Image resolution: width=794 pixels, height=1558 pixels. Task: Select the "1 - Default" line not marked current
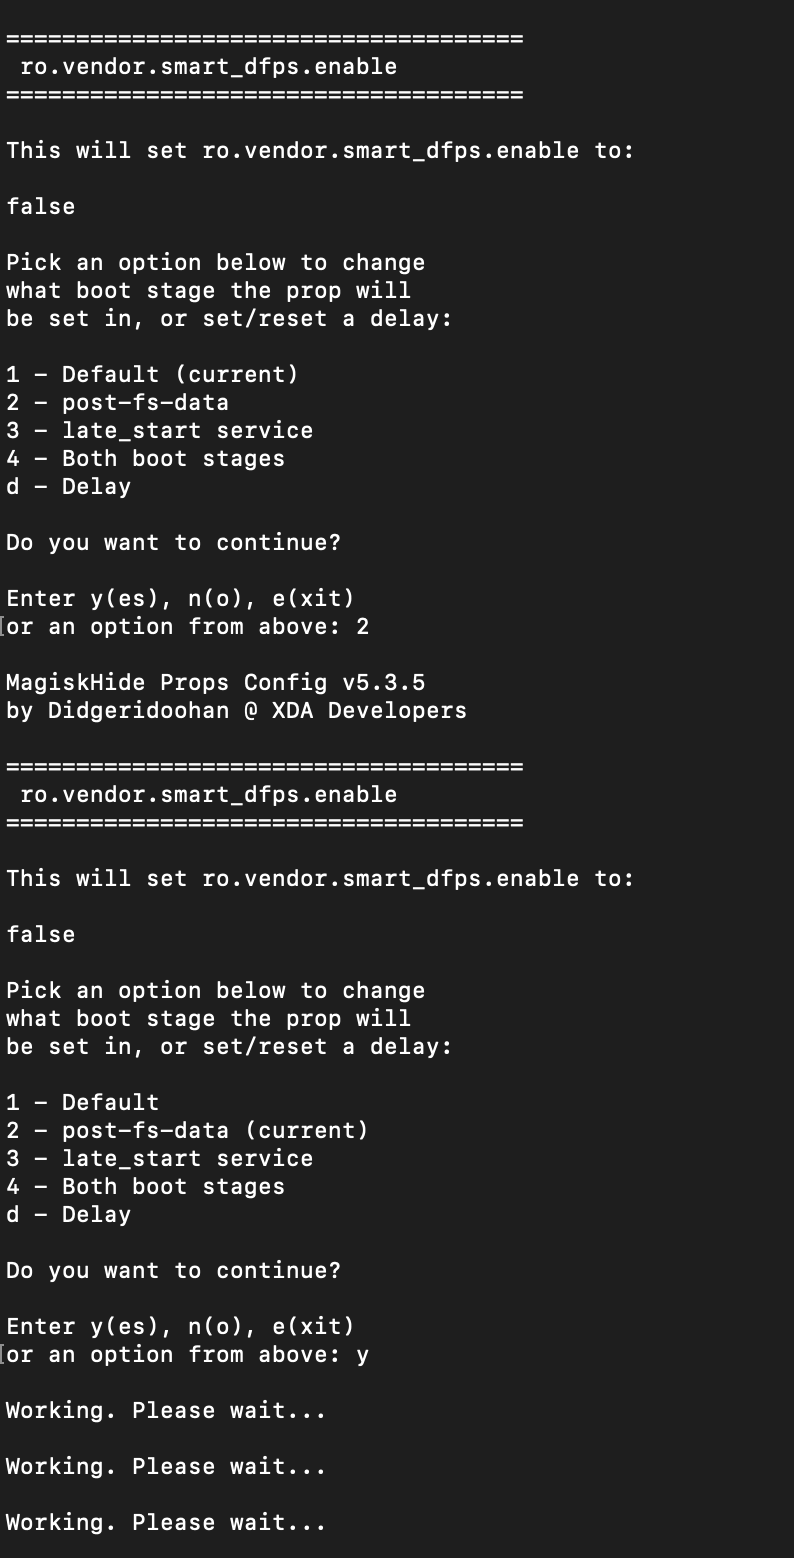pyautogui.click(x=82, y=1103)
